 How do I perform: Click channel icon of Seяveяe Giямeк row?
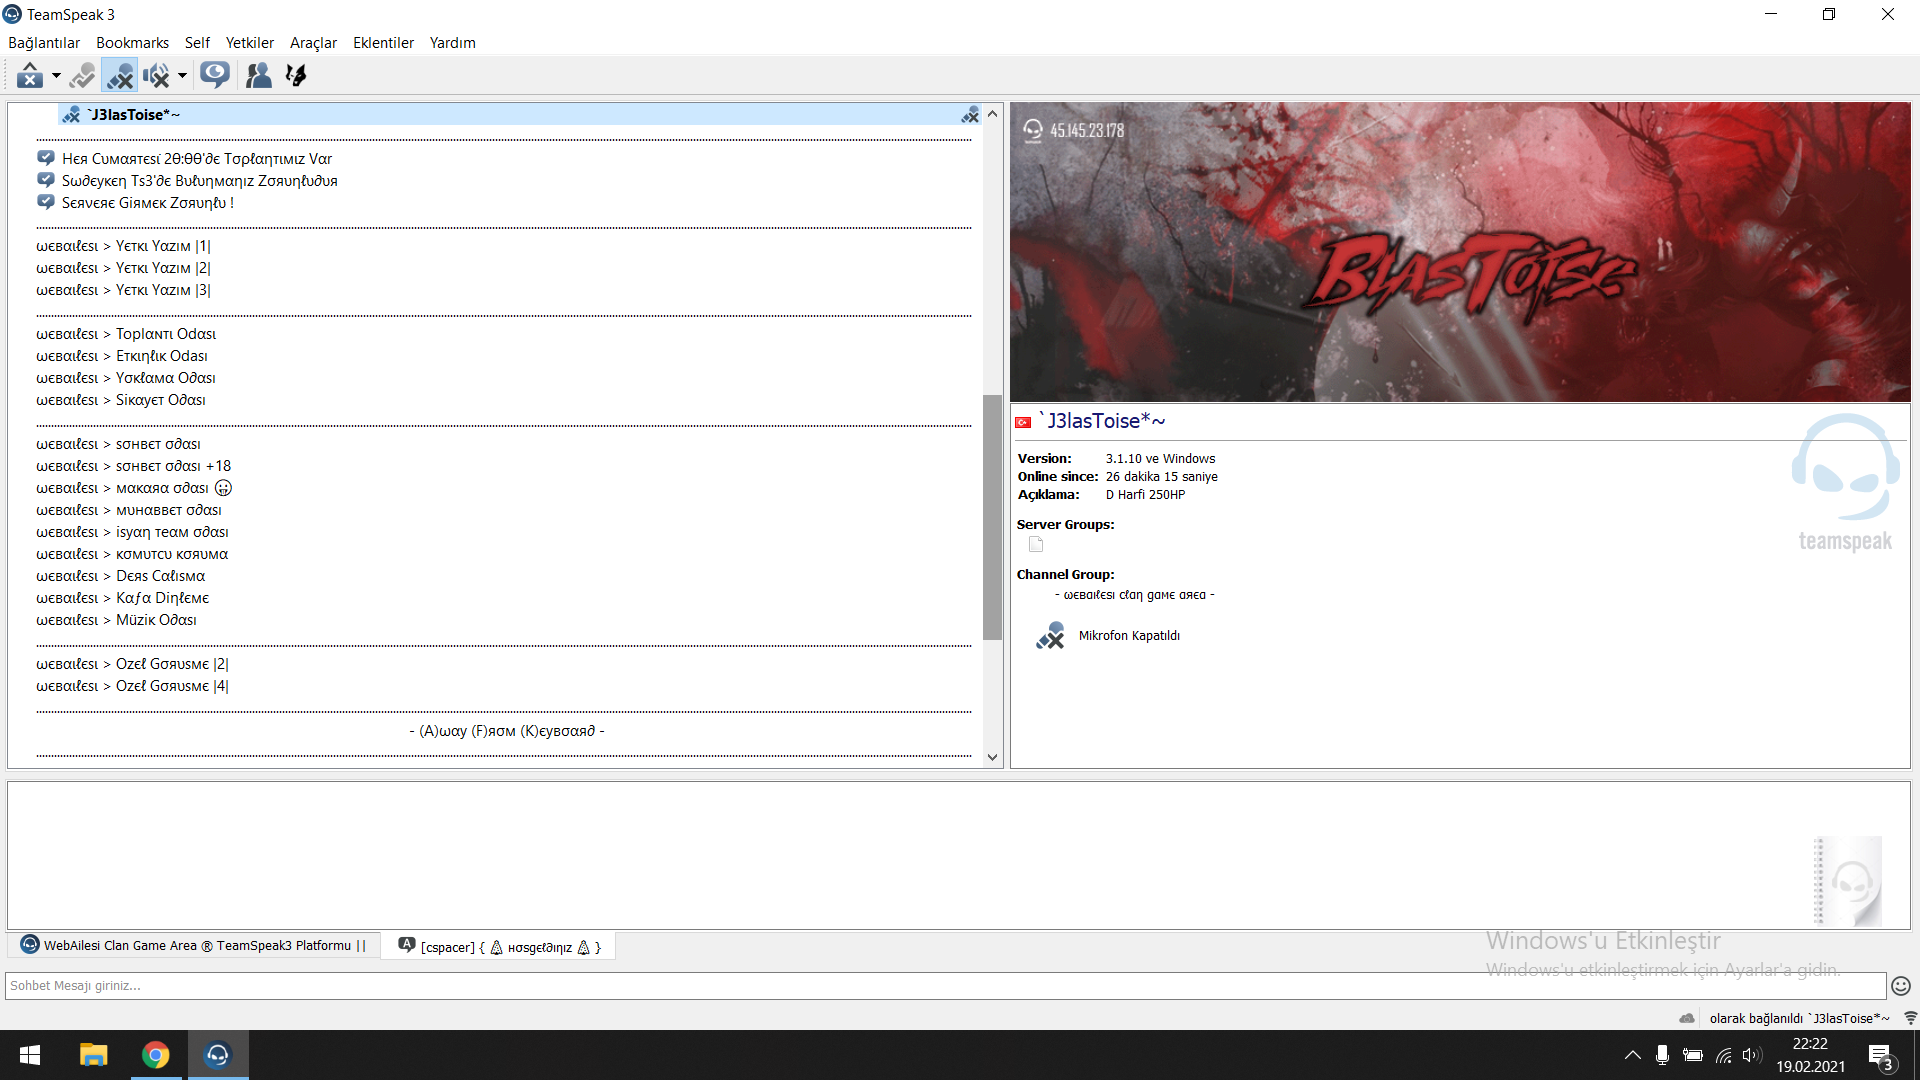(x=46, y=202)
